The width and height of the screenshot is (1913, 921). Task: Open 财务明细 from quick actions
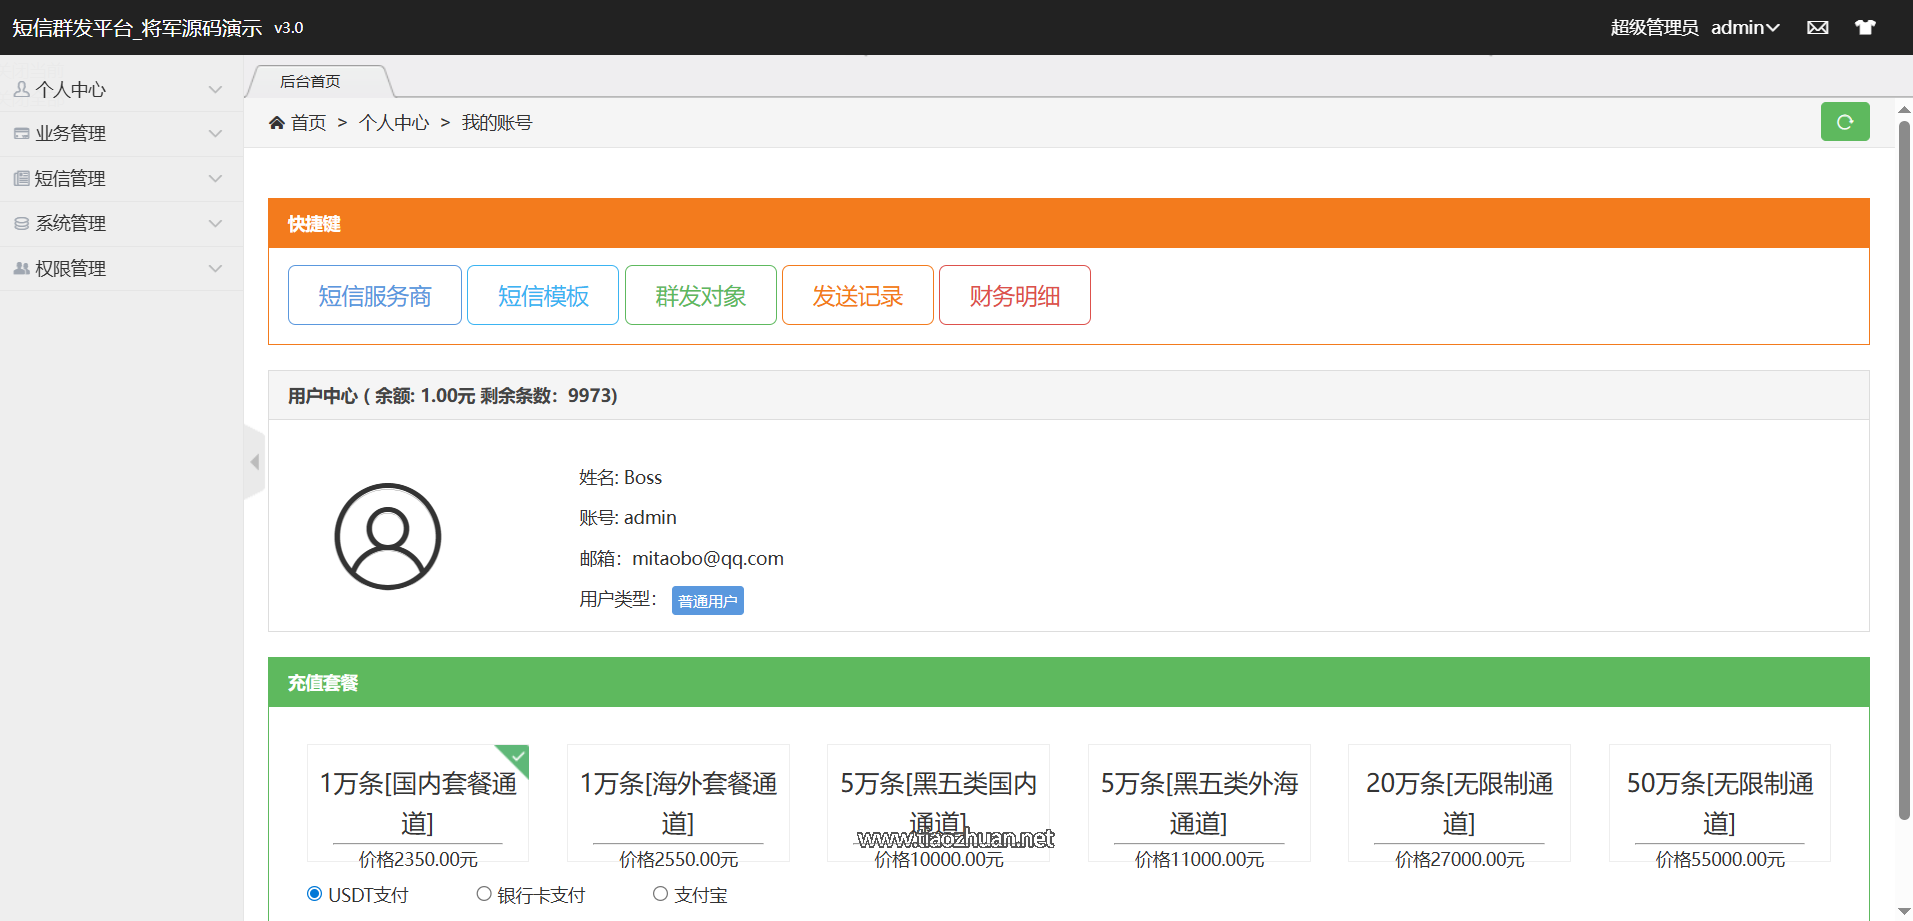[x=1014, y=294]
